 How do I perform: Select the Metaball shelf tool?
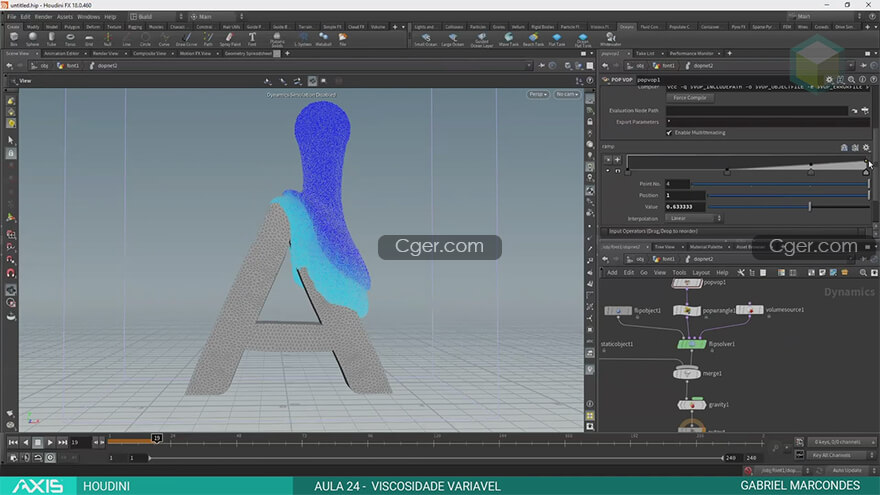pyautogui.click(x=323, y=39)
